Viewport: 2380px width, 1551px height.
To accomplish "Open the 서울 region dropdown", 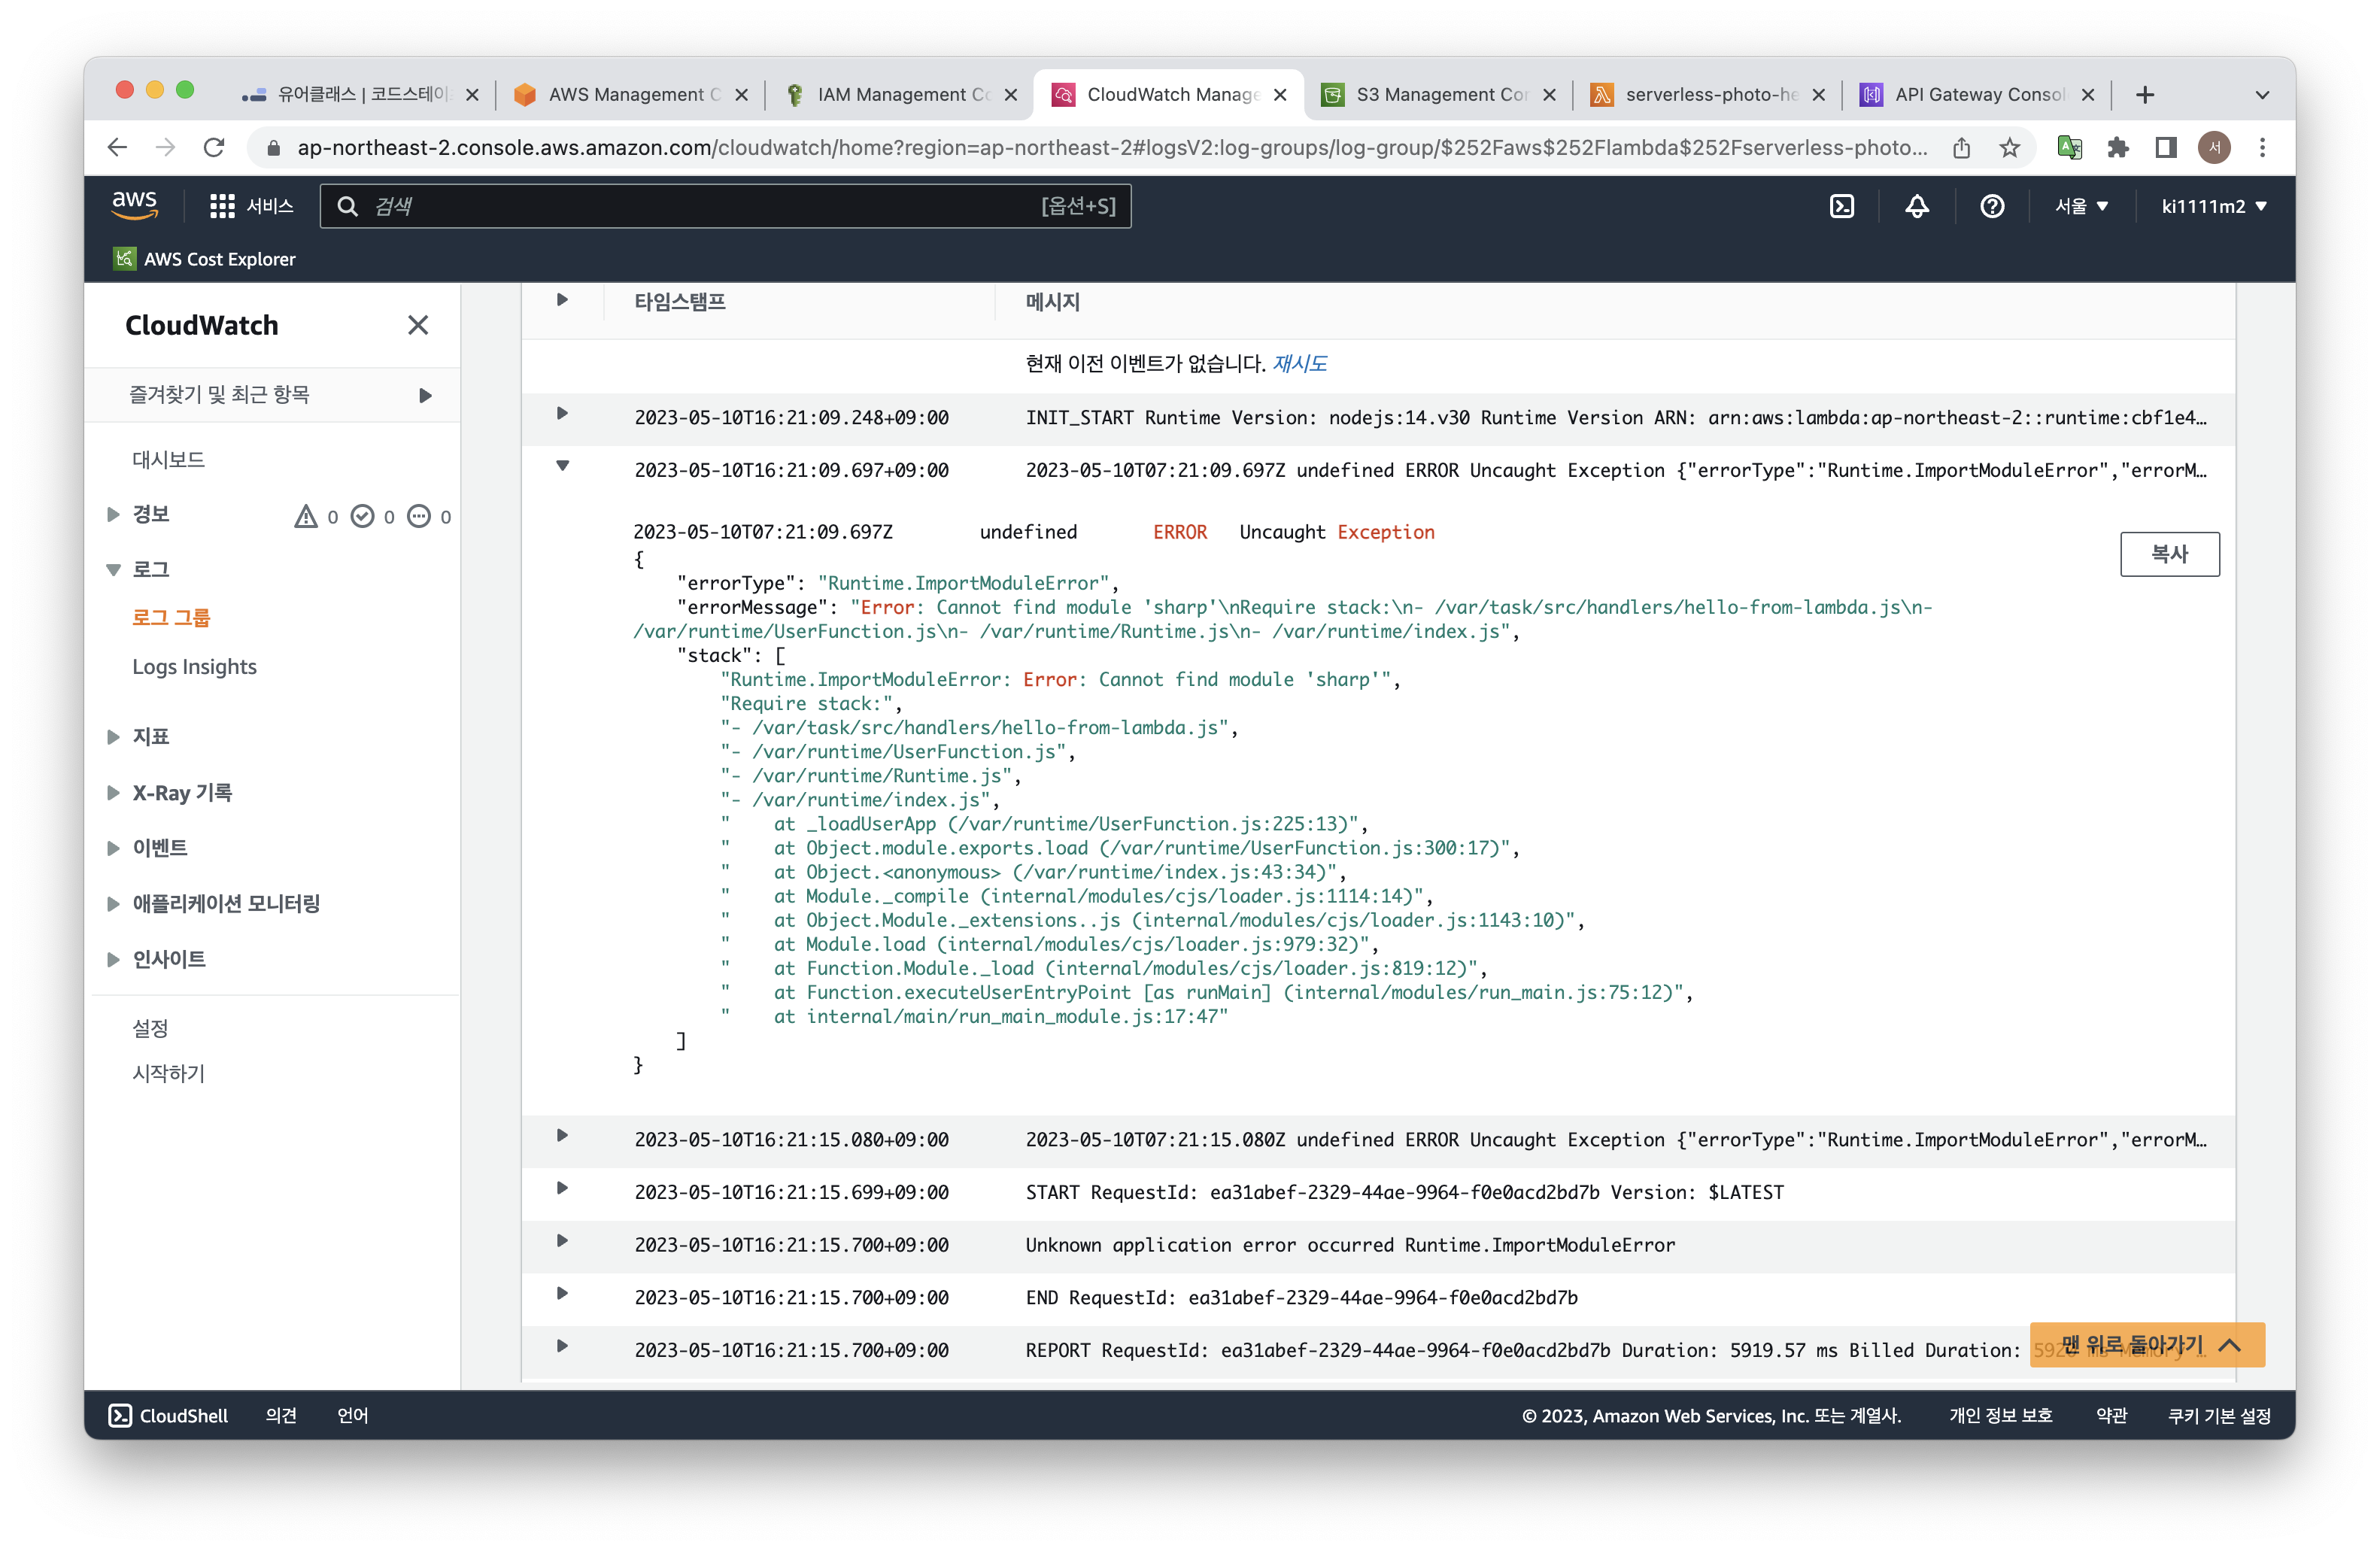I will pos(2082,206).
